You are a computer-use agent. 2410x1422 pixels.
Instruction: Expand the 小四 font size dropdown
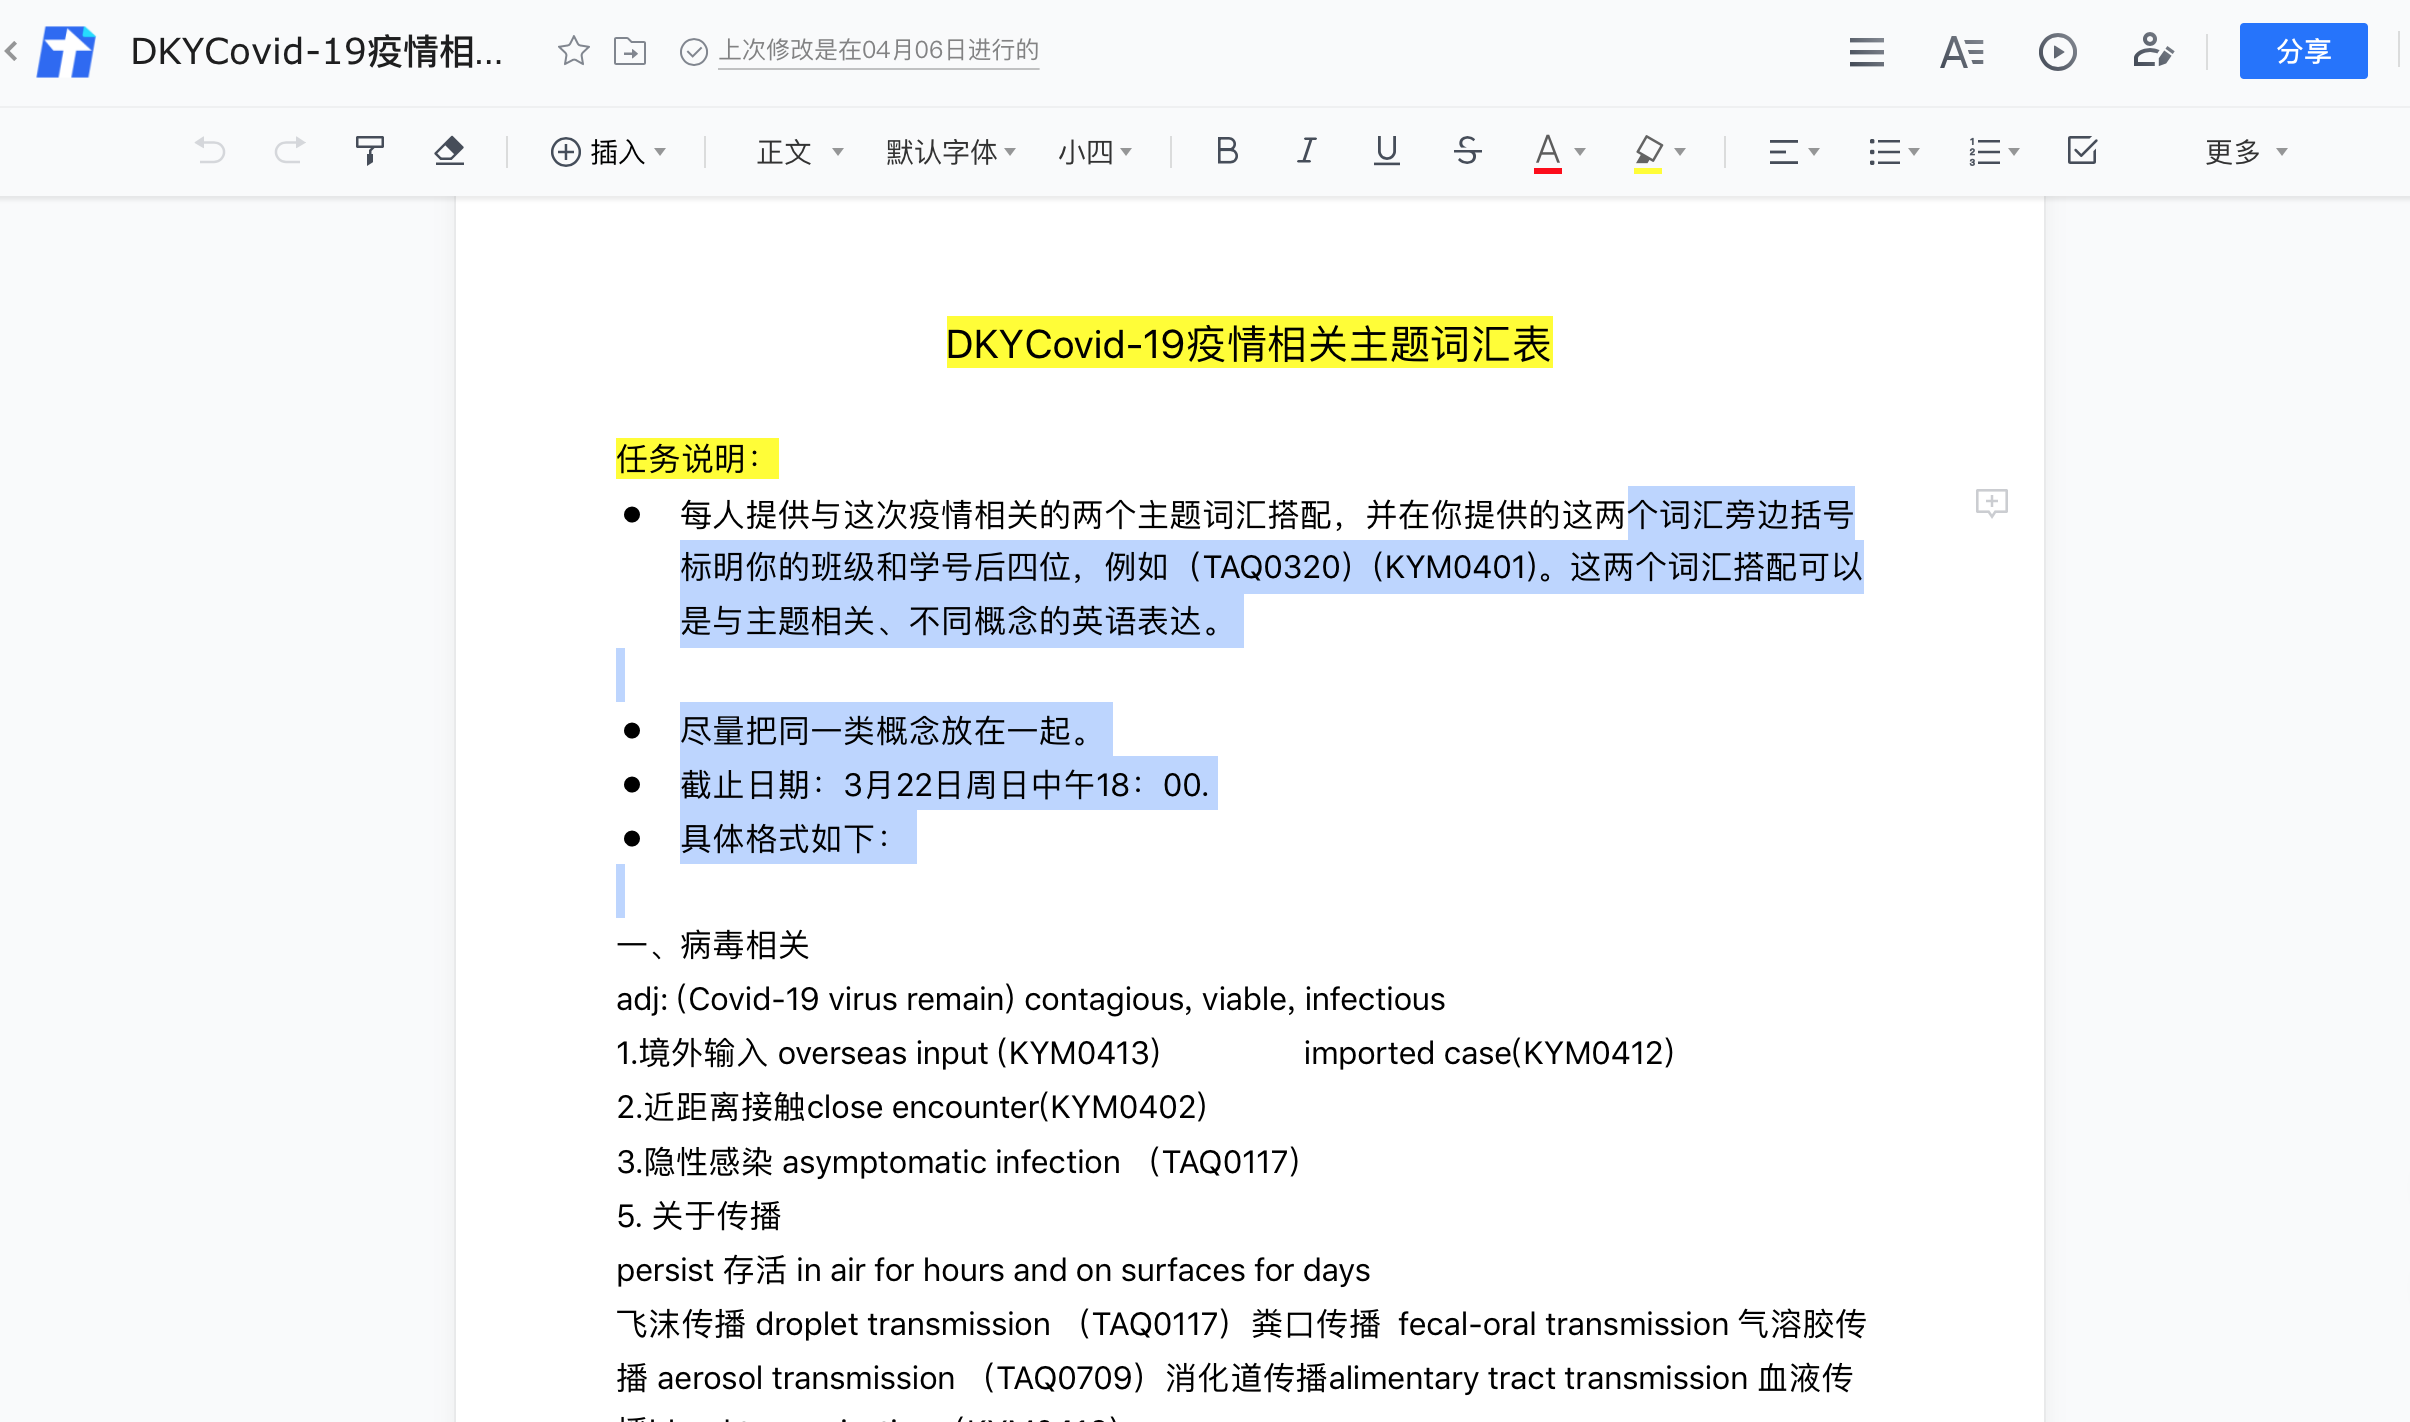tap(1095, 152)
